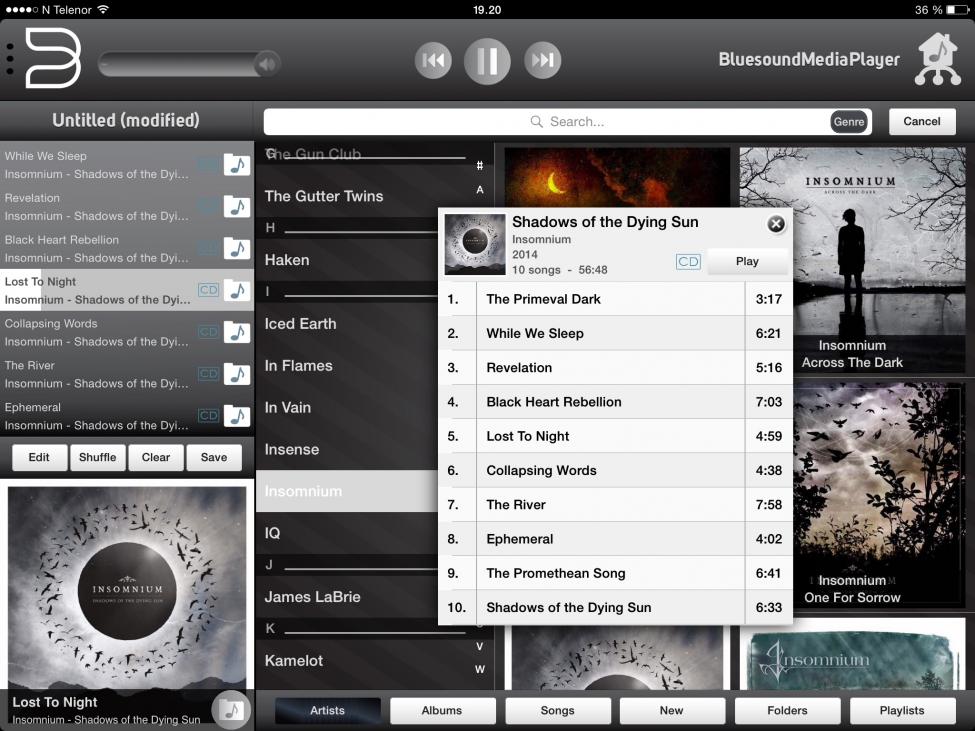Skip to the next track
The image size is (975, 731).
click(542, 60)
